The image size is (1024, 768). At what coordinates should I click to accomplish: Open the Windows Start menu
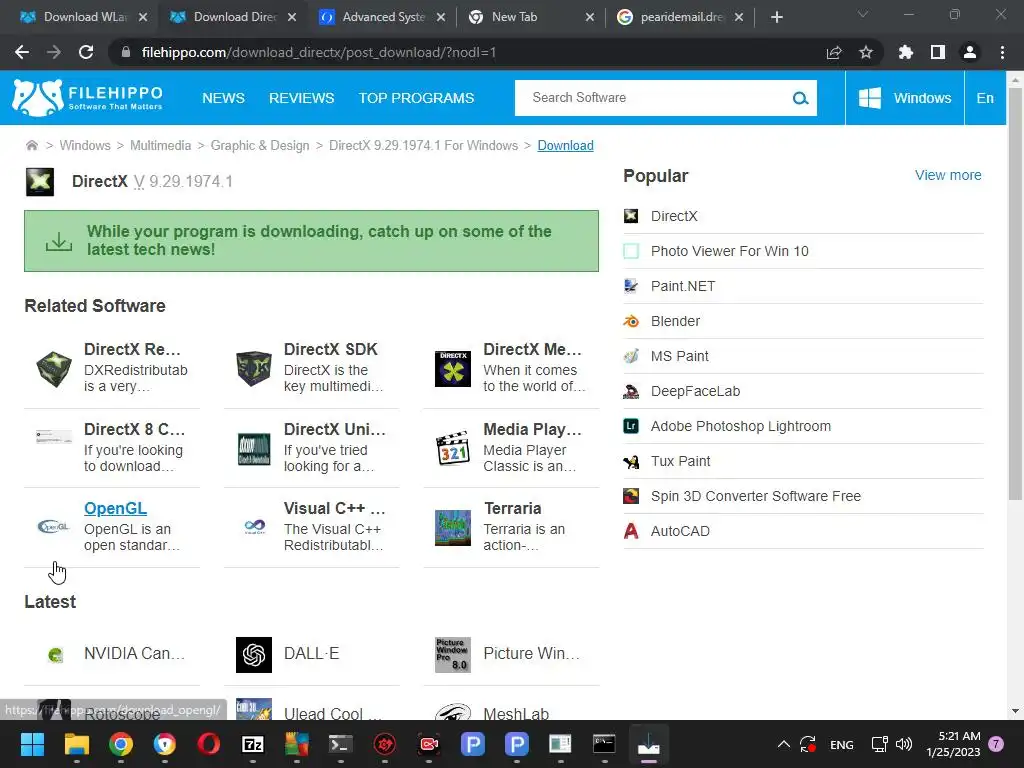click(x=32, y=744)
